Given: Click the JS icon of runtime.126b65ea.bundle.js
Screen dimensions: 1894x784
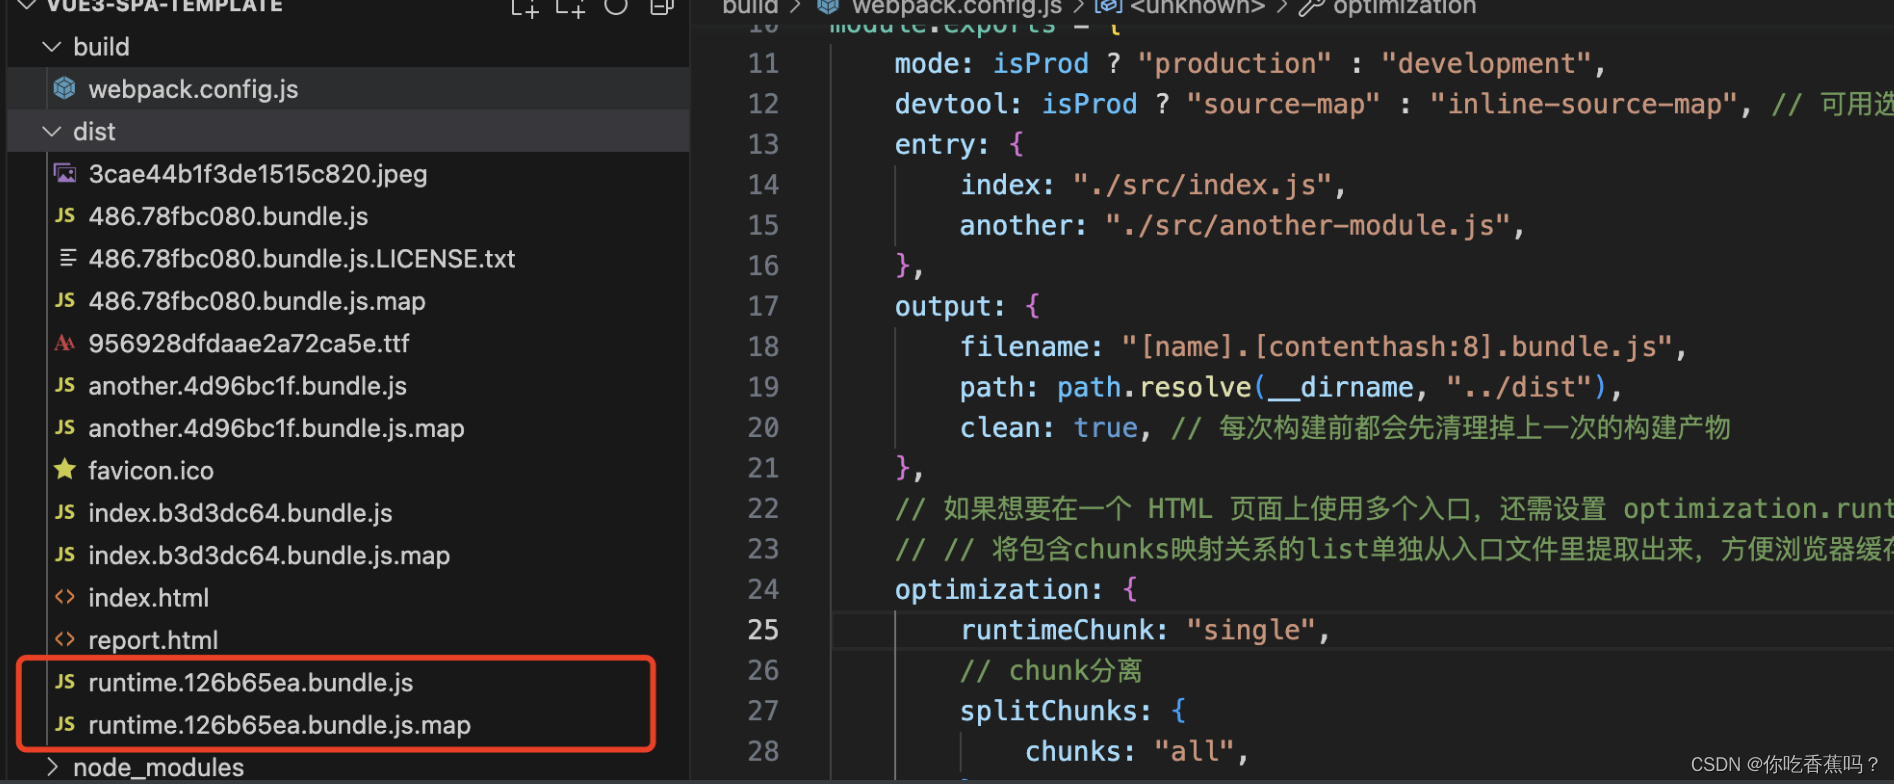Looking at the screenshot, I should (65, 682).
